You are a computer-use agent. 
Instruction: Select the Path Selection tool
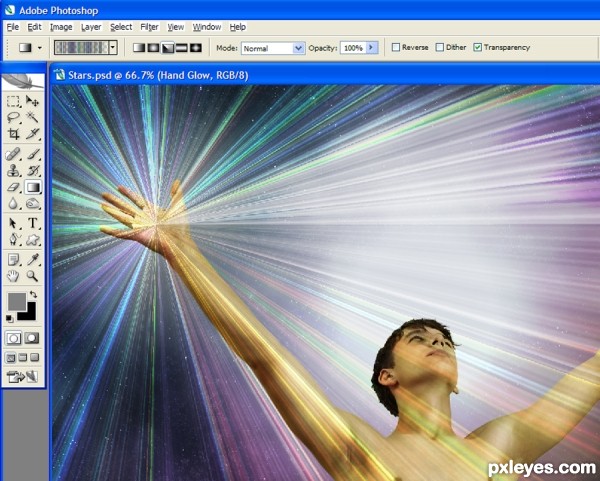13,223
